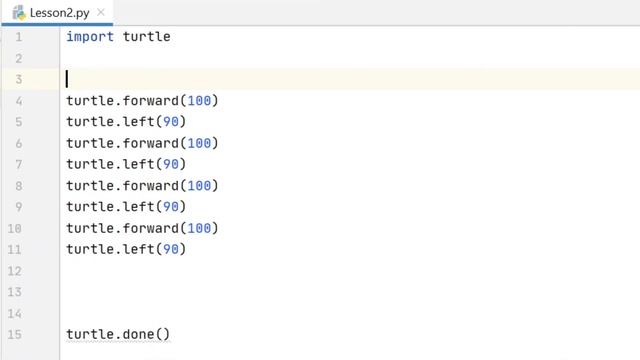The height and width of the screenshot is (360, 640).
Task: Select the Lesson2.py editor tab
Action: [57, 13]
